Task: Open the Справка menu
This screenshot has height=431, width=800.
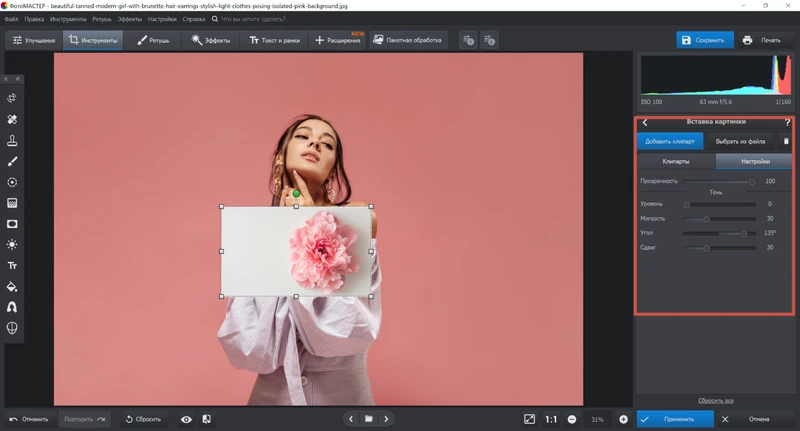Action: tap(194, 19)
